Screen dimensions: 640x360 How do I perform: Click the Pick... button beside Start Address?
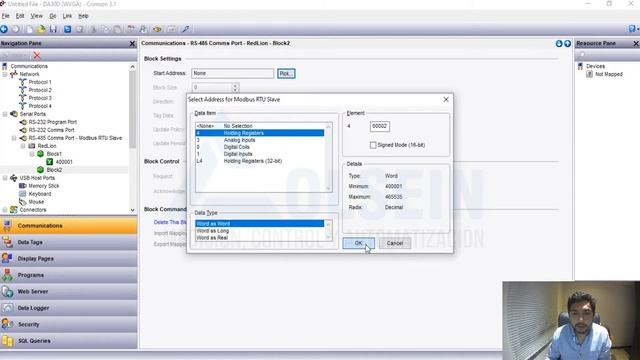click(x=286, y=73)
